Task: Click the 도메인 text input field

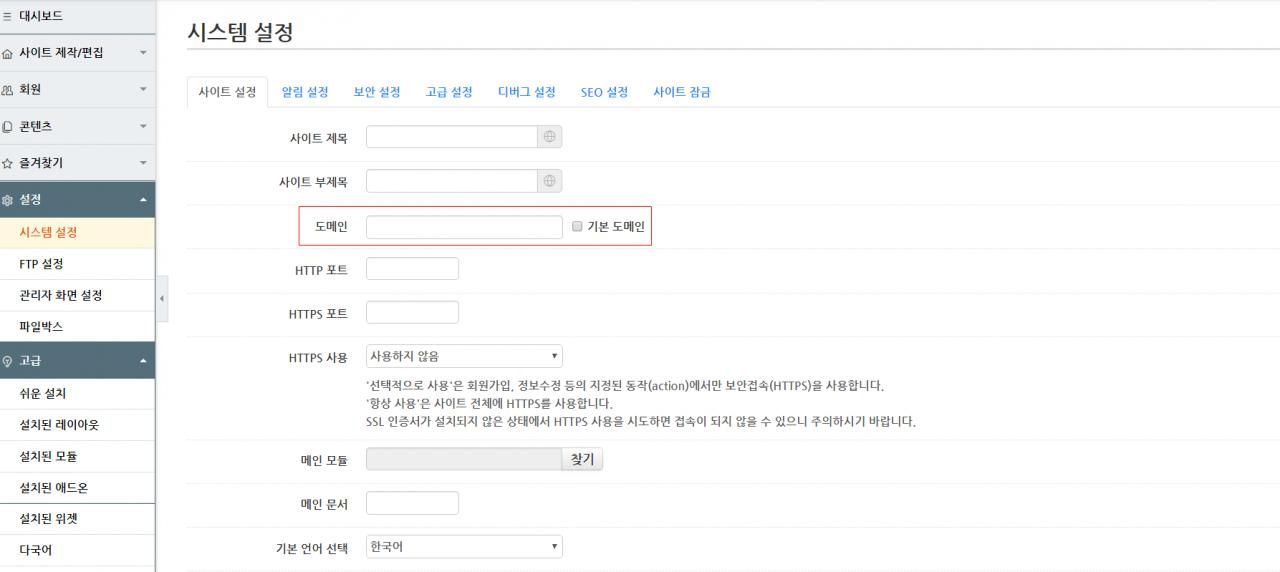Action: tap(464, 227)
